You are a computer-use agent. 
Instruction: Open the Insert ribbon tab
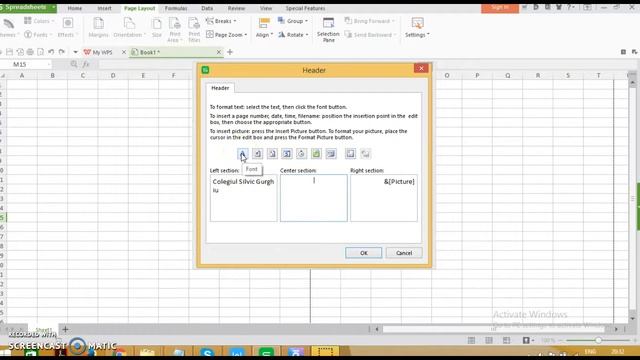(104, 8)
